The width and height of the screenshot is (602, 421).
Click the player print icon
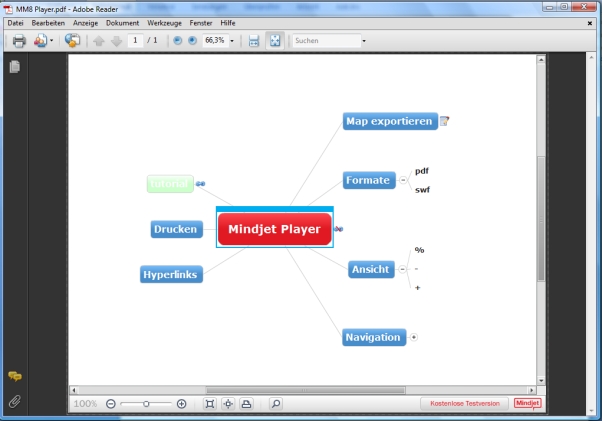[246, 404]
